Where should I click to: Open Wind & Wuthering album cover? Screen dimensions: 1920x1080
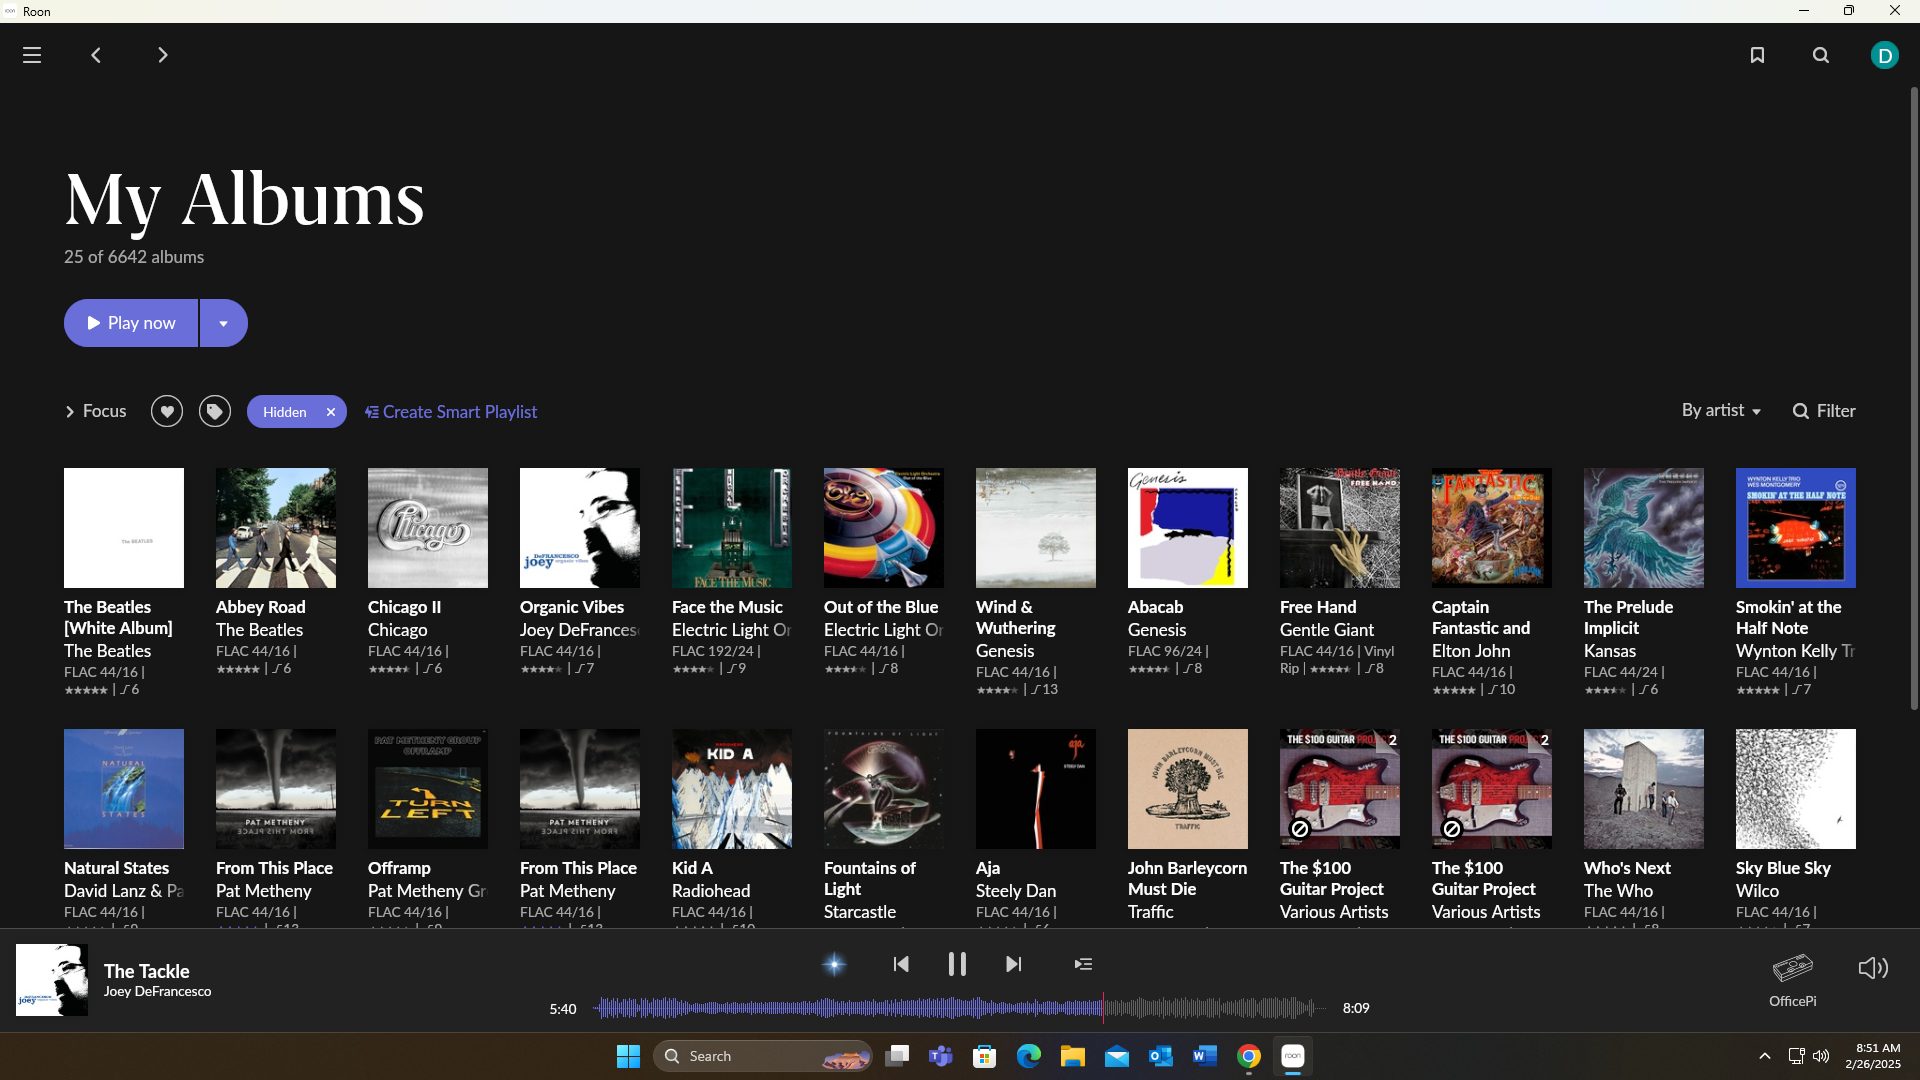(x=1036, y=528)
